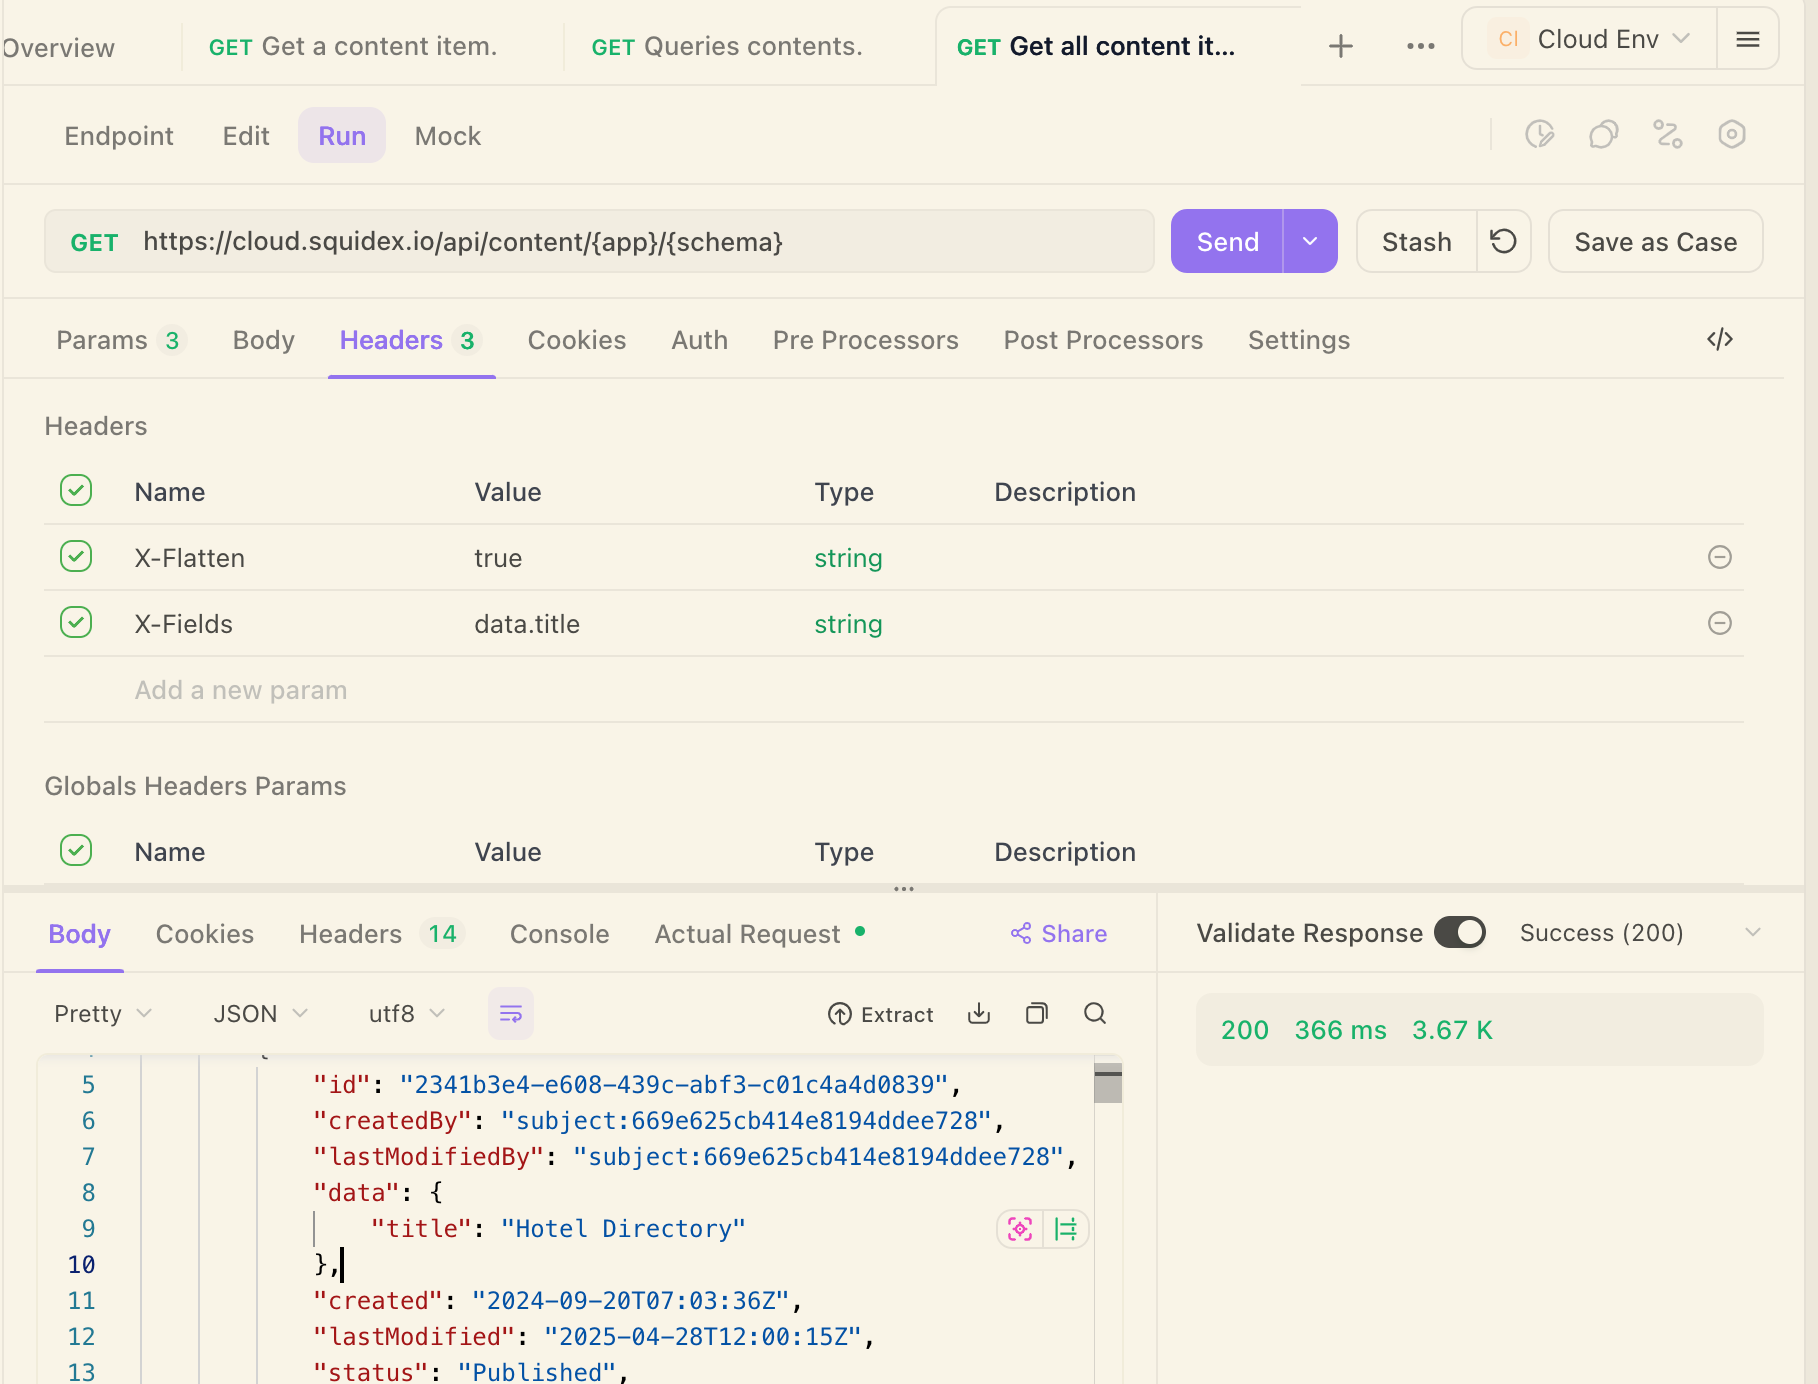
Task: Toggle word wrap in response body
Action: coord(510,1014)
